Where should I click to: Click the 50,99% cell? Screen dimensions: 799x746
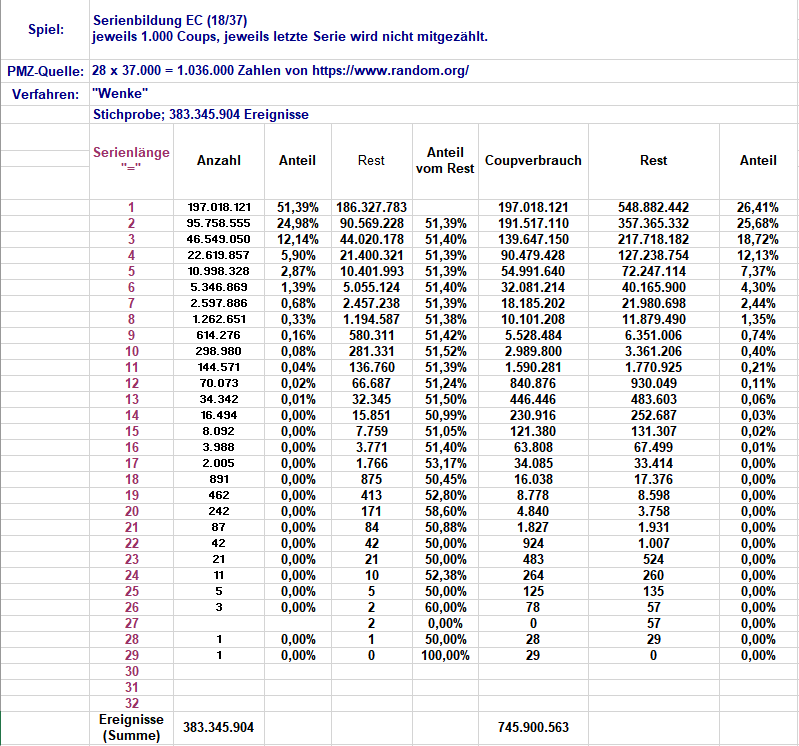point(445,415)
